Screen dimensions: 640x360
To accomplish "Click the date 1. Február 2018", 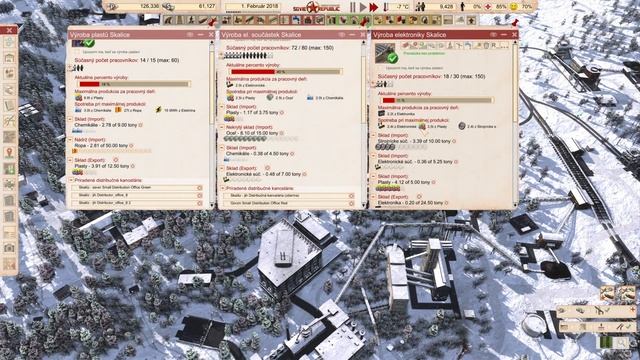I will click(x=260, y=7).
